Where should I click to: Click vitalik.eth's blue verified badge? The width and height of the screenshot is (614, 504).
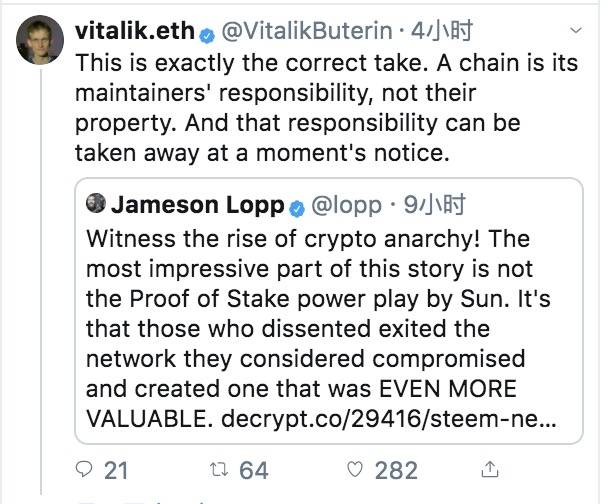(206, 31)
